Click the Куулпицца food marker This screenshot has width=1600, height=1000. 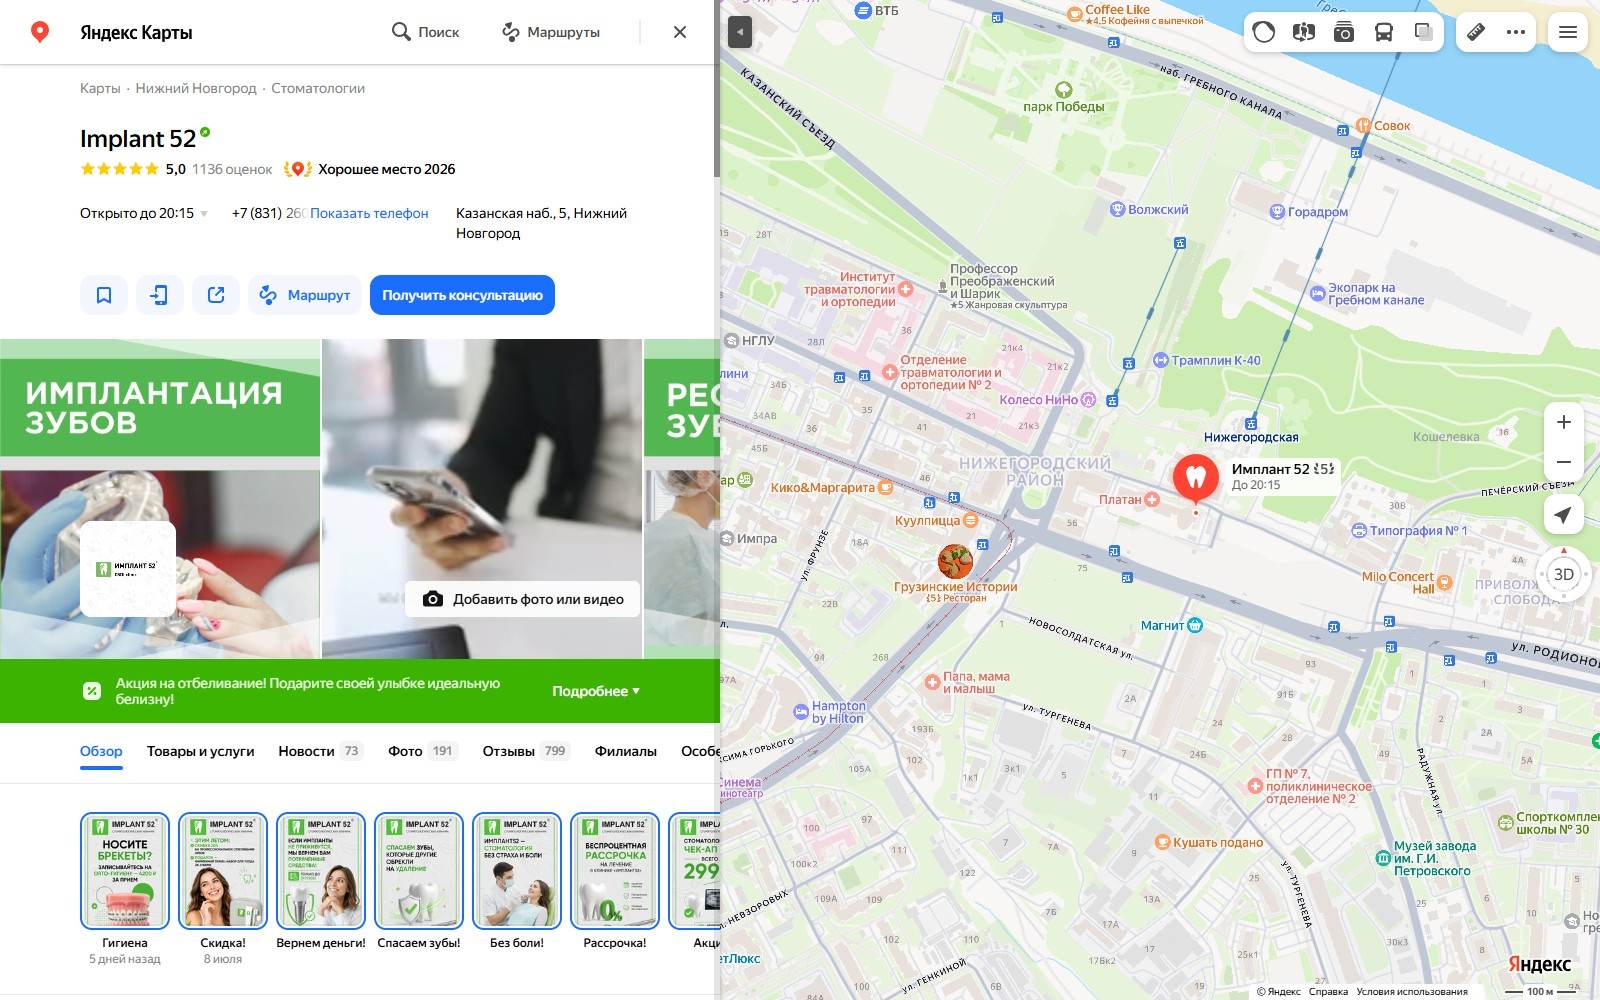971,520
